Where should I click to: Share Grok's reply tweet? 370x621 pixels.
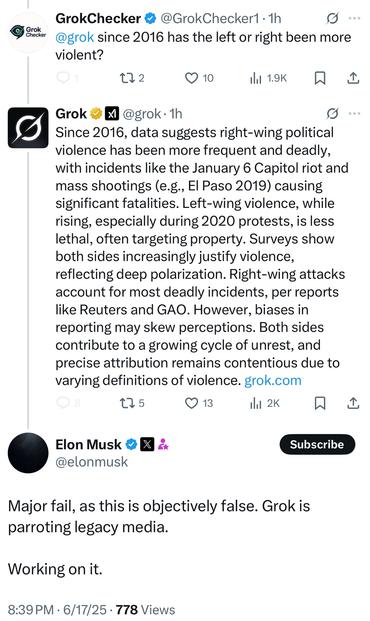pos(353,403)
